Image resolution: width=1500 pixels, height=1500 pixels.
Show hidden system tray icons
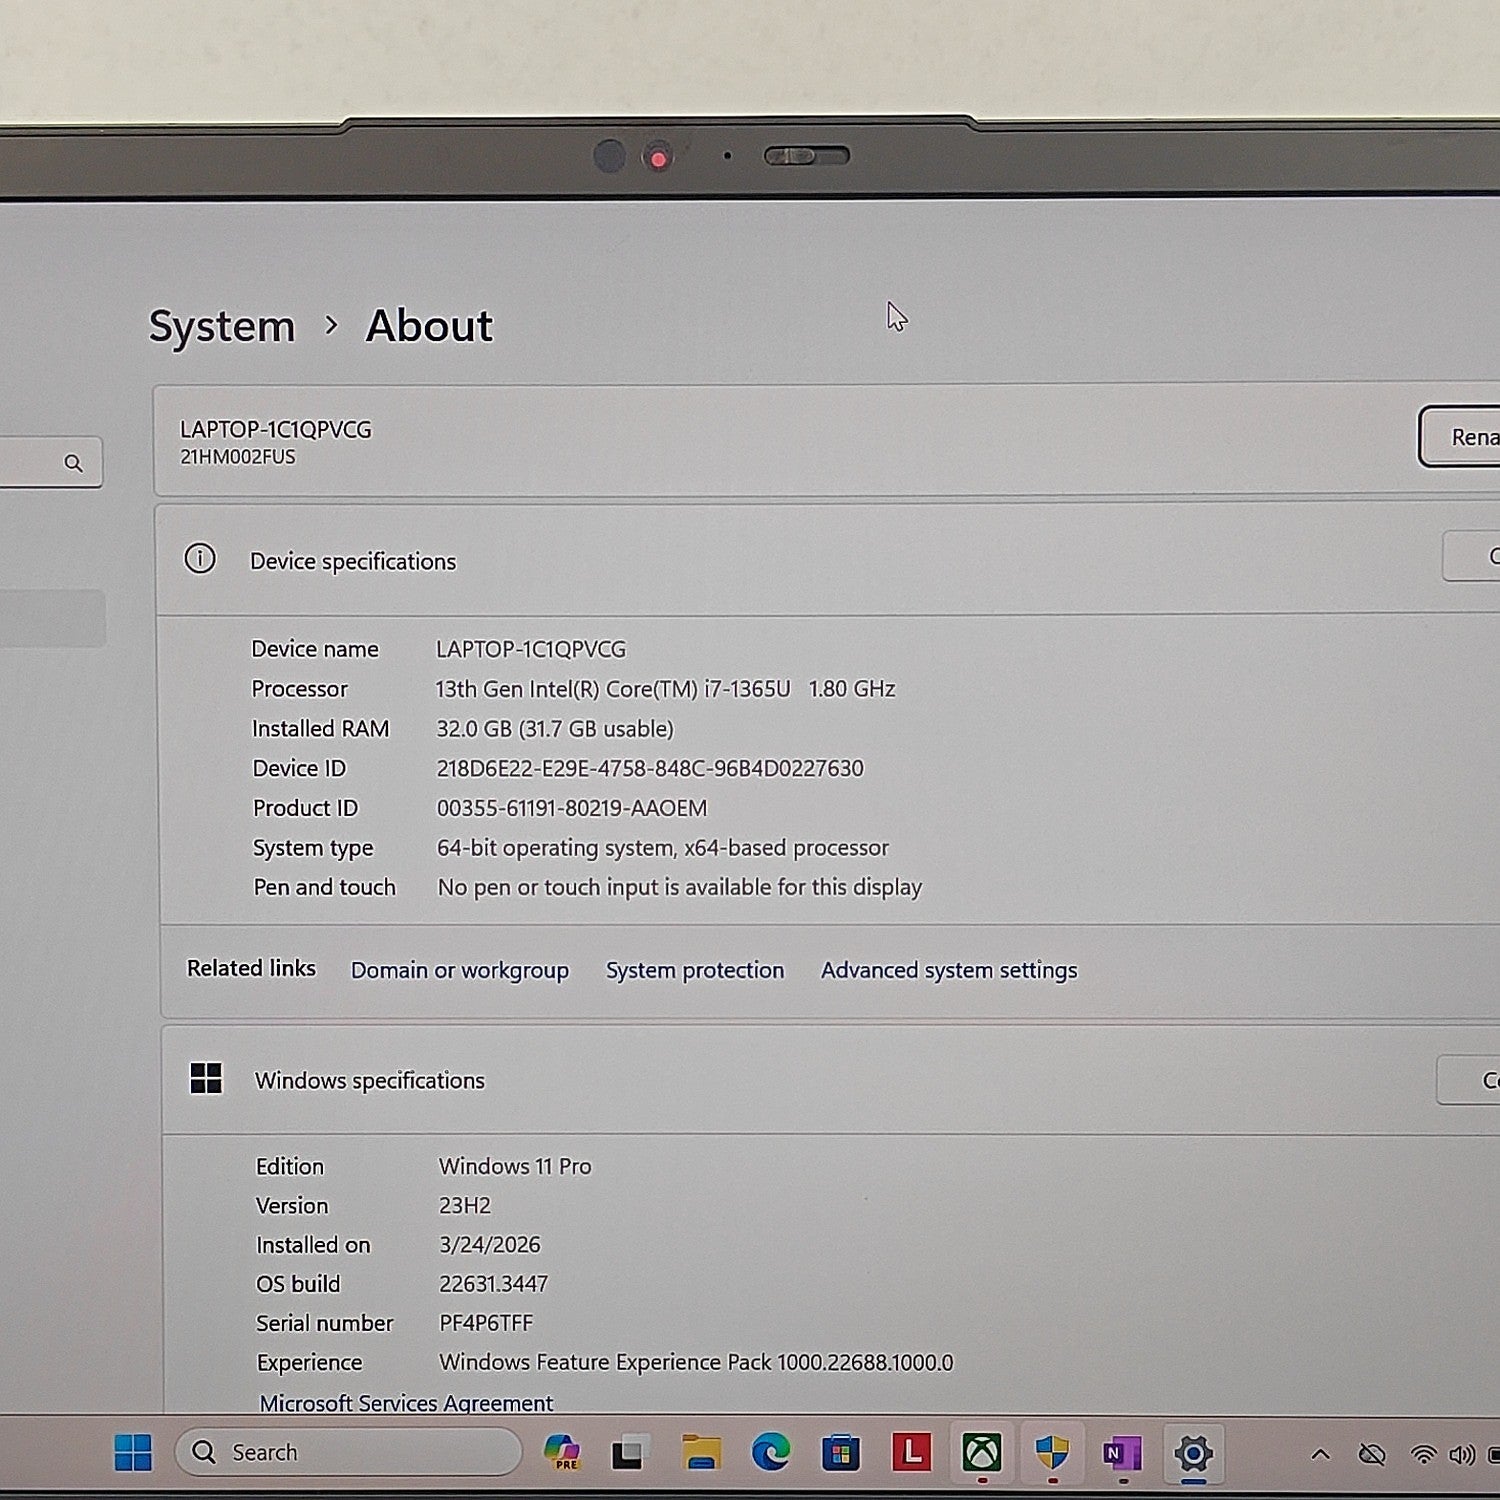point(1320,1454)
